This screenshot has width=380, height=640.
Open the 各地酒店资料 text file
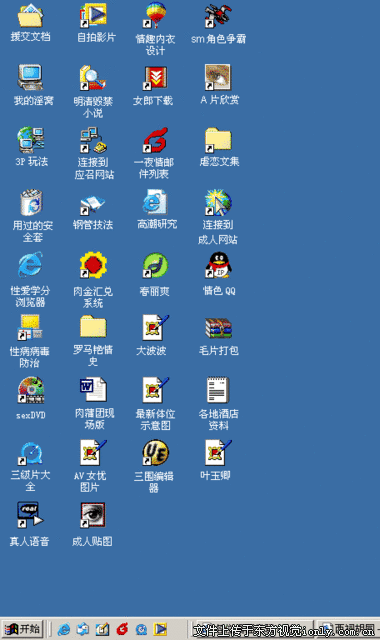[x=218, y=390]
